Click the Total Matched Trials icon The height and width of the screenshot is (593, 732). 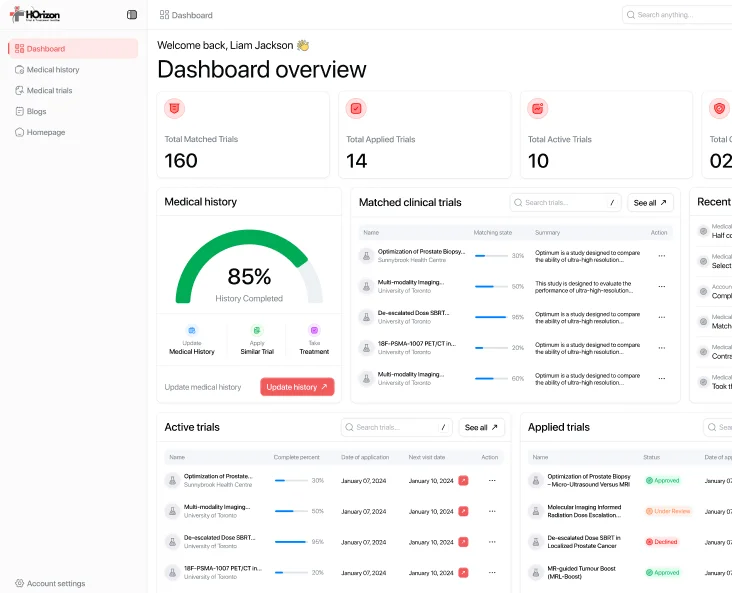click(175, 108)
